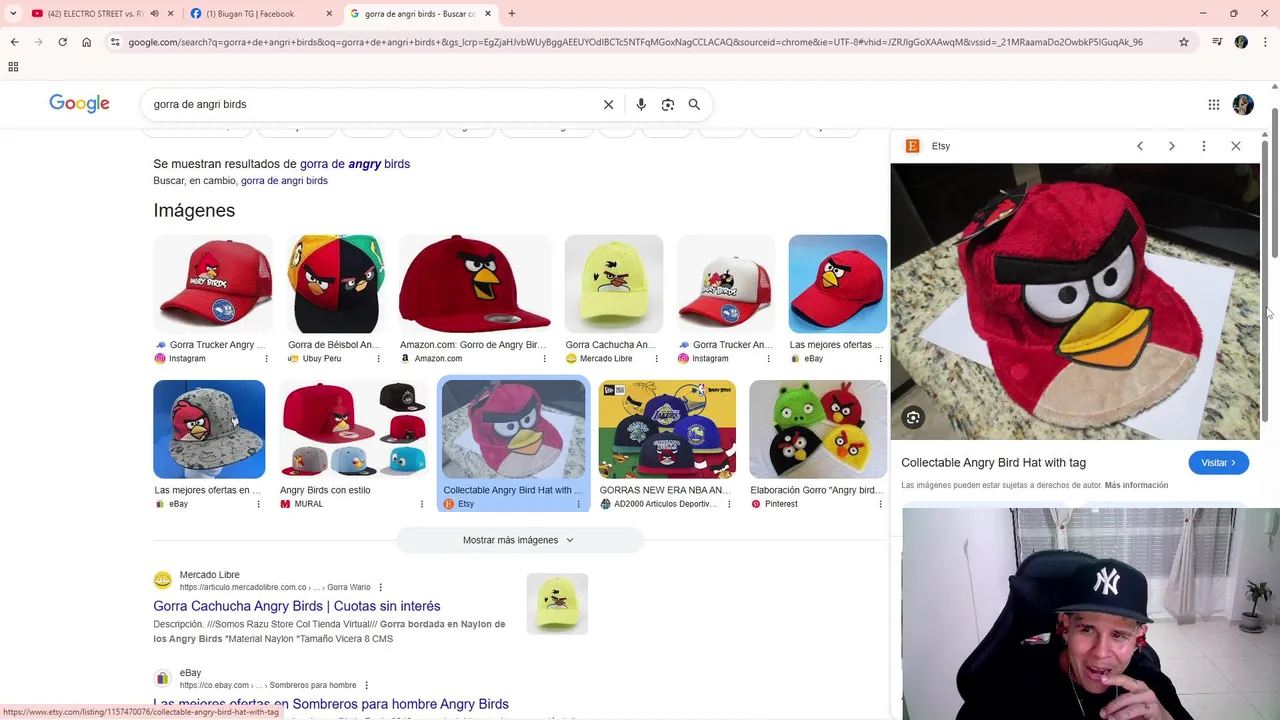Open eBay Sombreros para hombre Angry Birds link
The image size is (1280, 720).
coord(331,704)
